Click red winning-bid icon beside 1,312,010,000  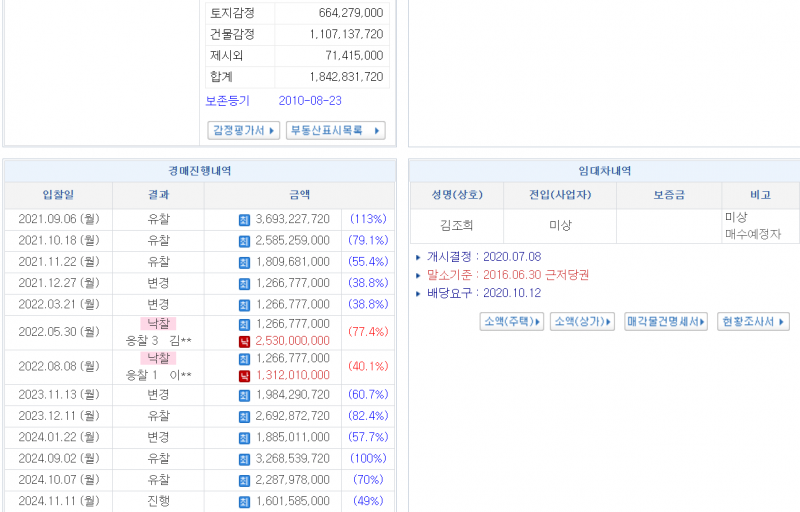pos(244,376)
